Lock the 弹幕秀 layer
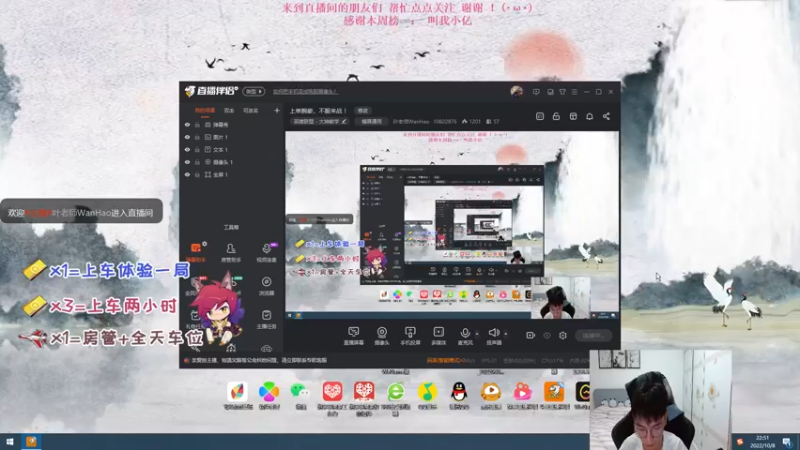This screenshot has width=800, height=450. pyautogui.click(x=197, y=124)
